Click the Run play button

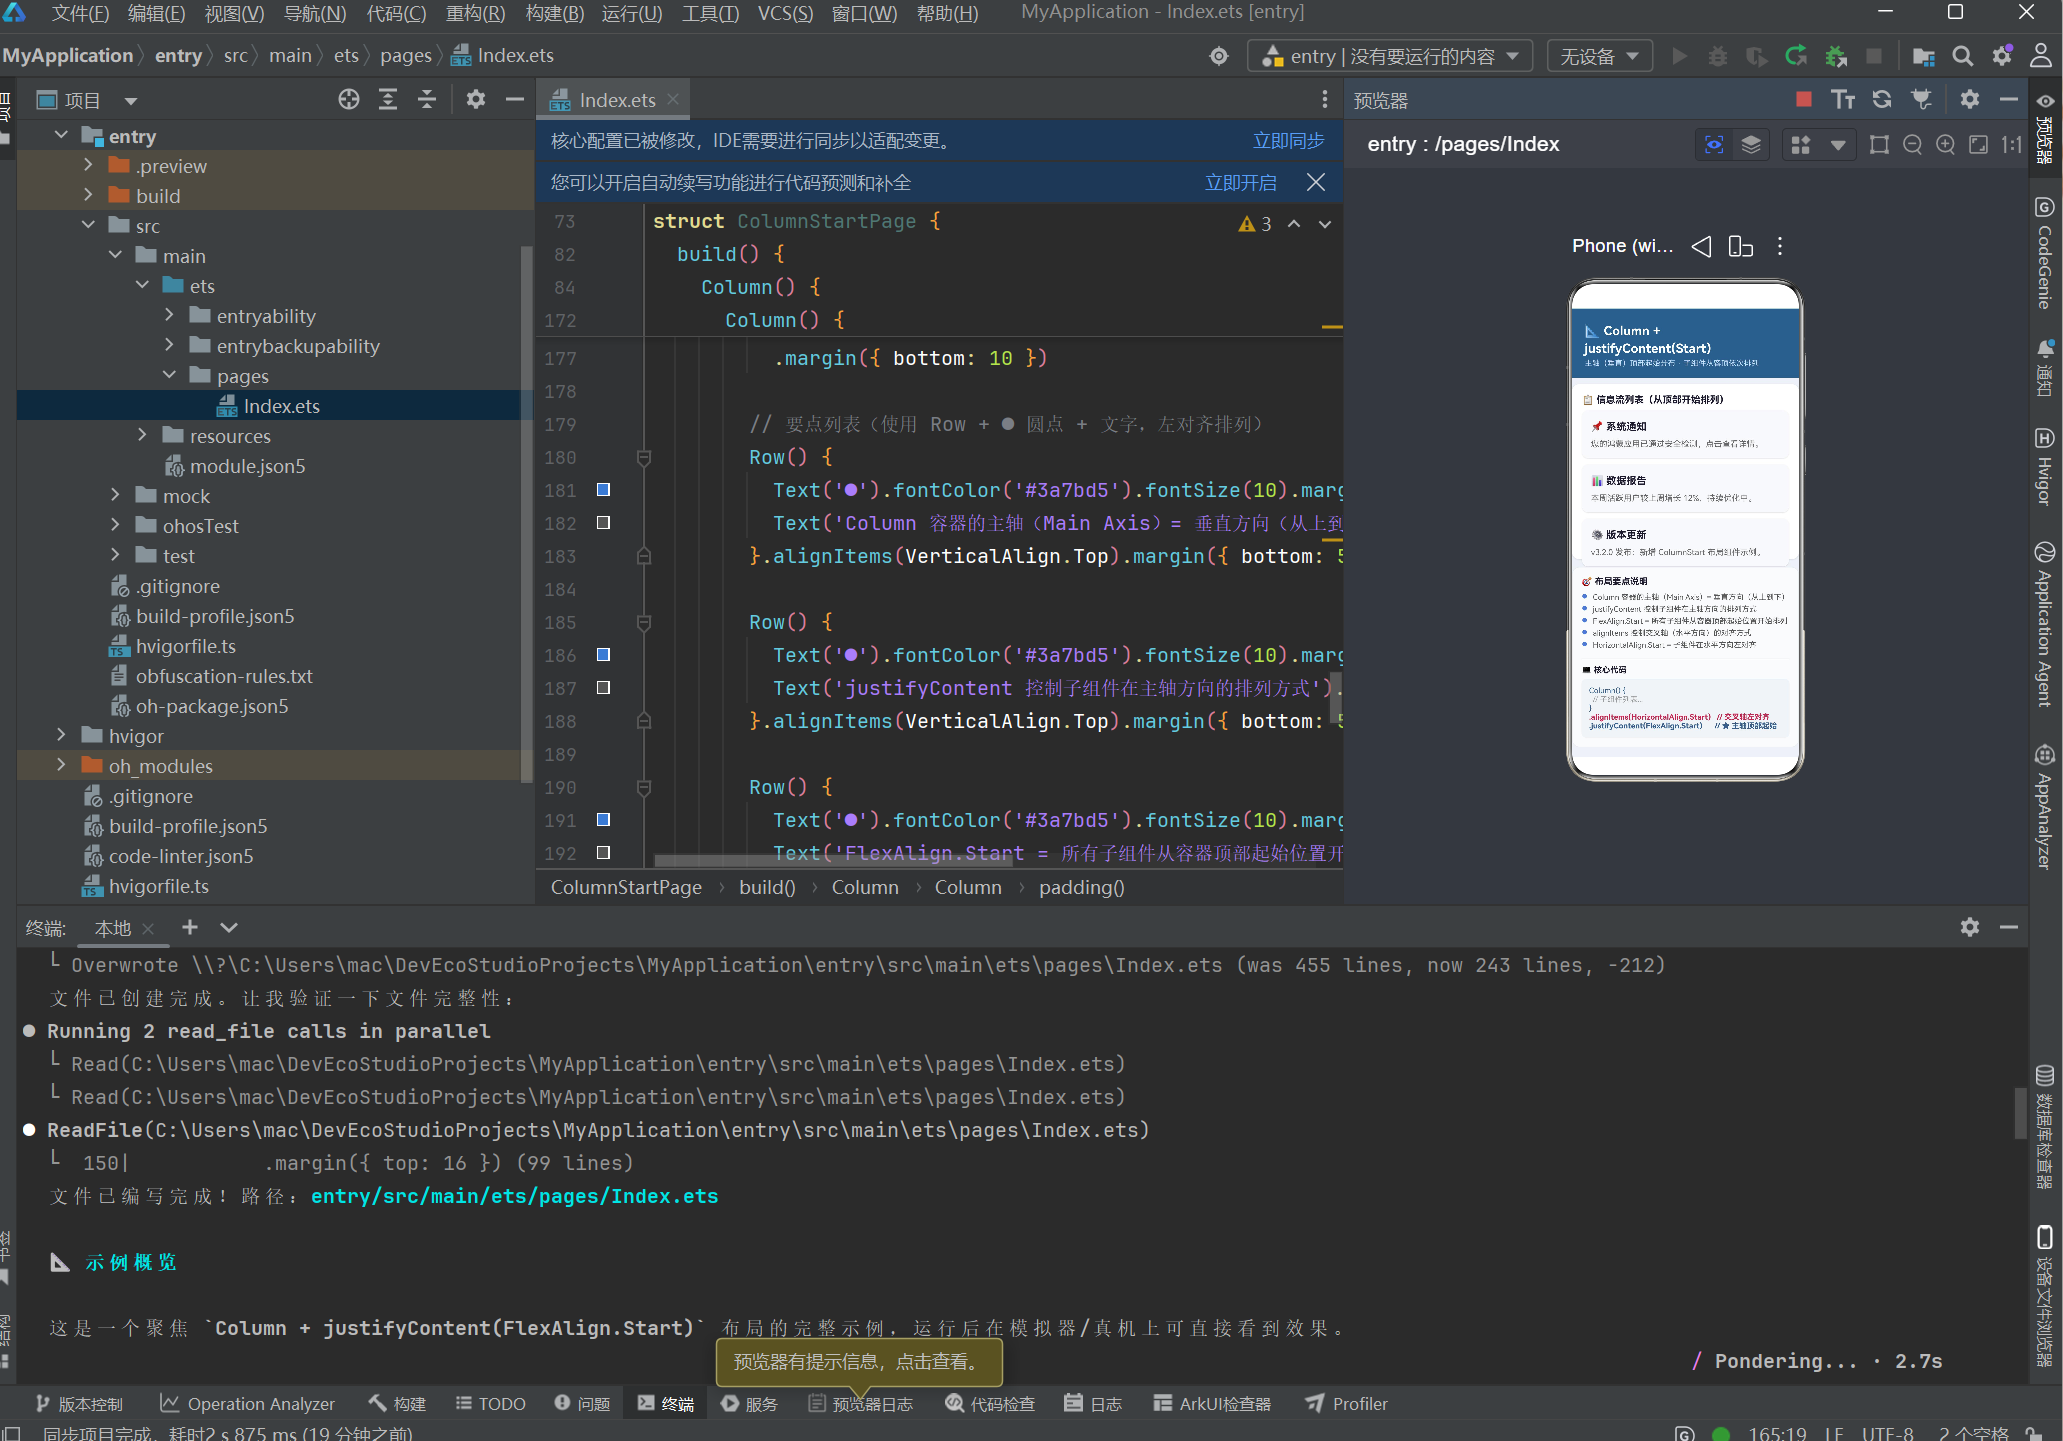click(1679, 56)
